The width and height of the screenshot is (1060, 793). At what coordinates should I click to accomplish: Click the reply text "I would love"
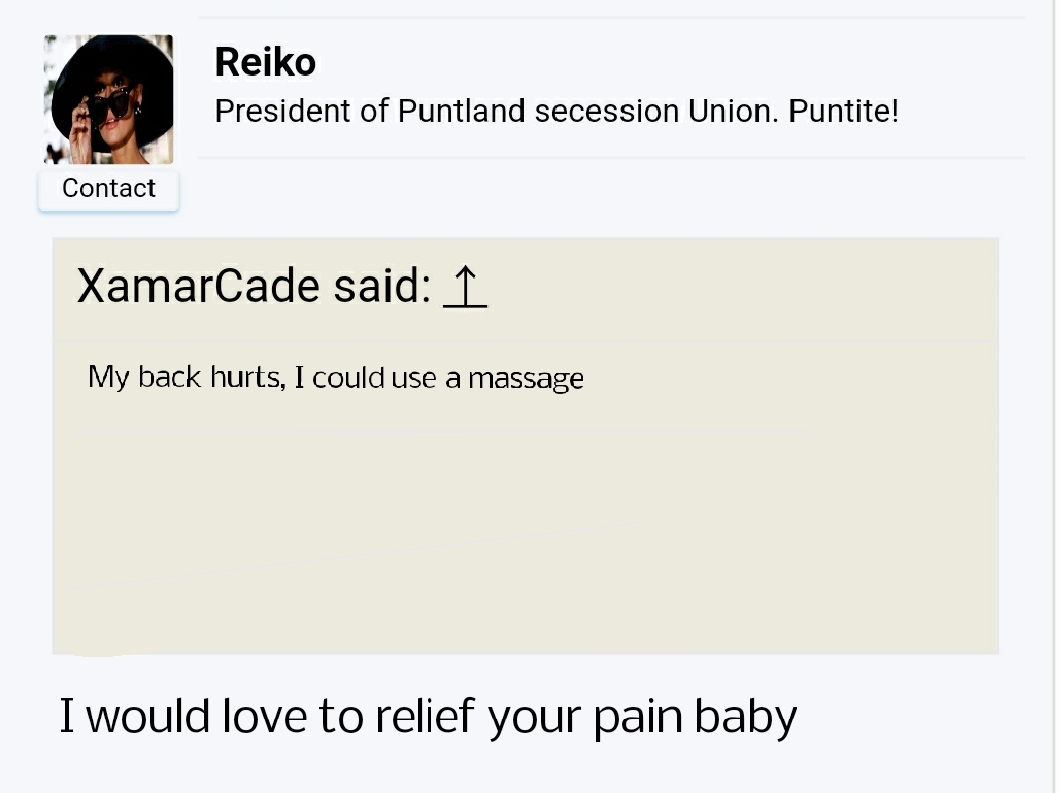click(184, 716)
